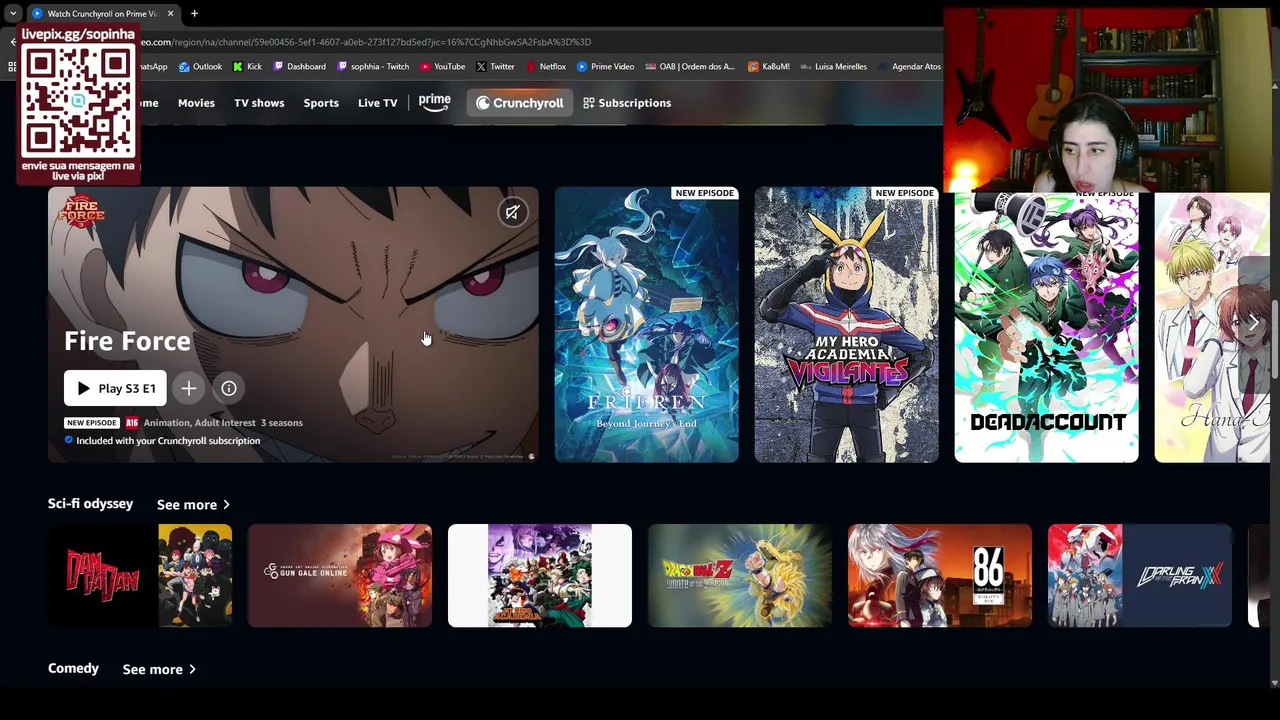The width and height of the screenshot is (1280, 720).
Task: Open the sophhia - Twitch bookmark
Action: pos(373,67)
